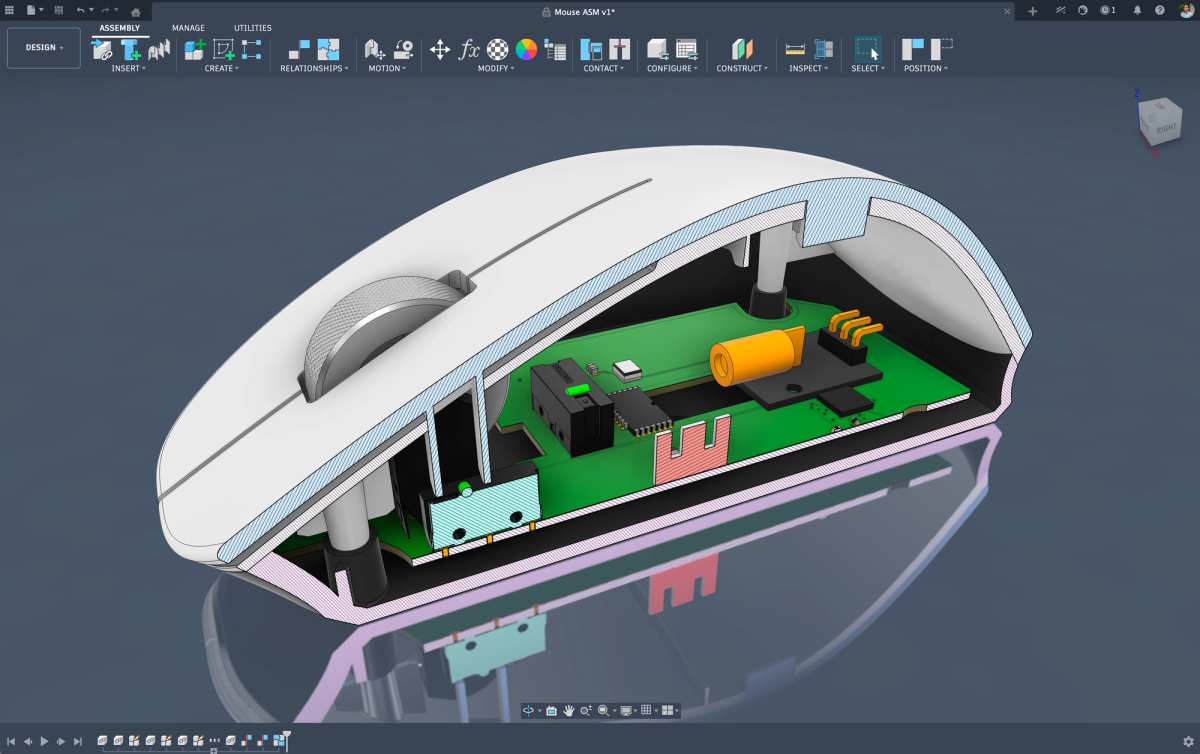
Task: Switch to the UTILITIES tab
Action: 252,28
